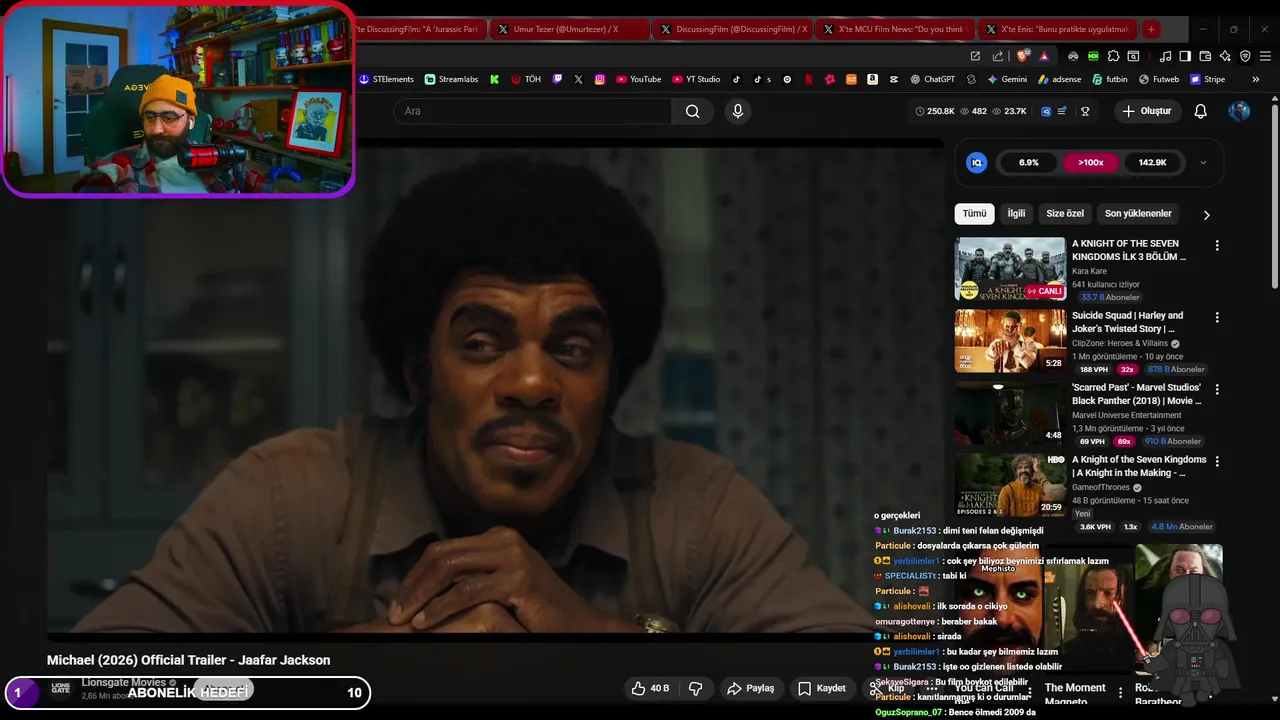
Task: Open the Umur Tezer X tab
Action: [x=572, y=29]
